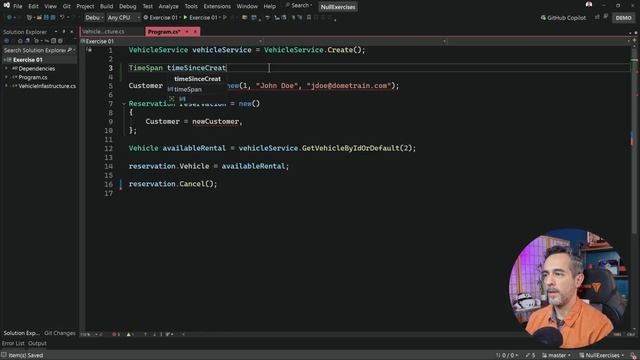This screenshot has height=360, width=640.
Task: Expand the Program.cs tree node
Action: [6, 77]
